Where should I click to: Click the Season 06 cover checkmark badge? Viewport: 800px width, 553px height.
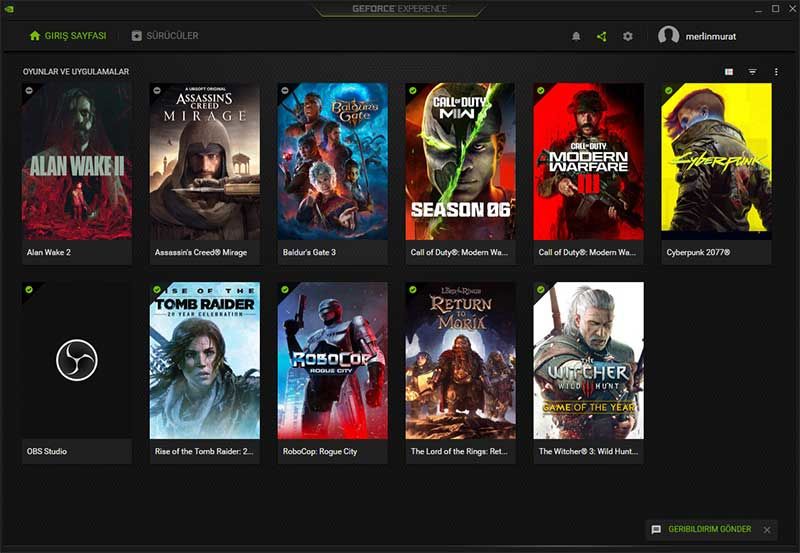[x=413, y=90]
